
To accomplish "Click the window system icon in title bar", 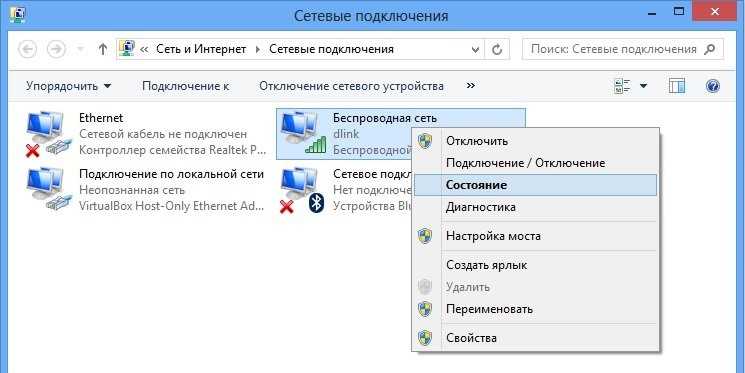I will click(x=17, y=14).
